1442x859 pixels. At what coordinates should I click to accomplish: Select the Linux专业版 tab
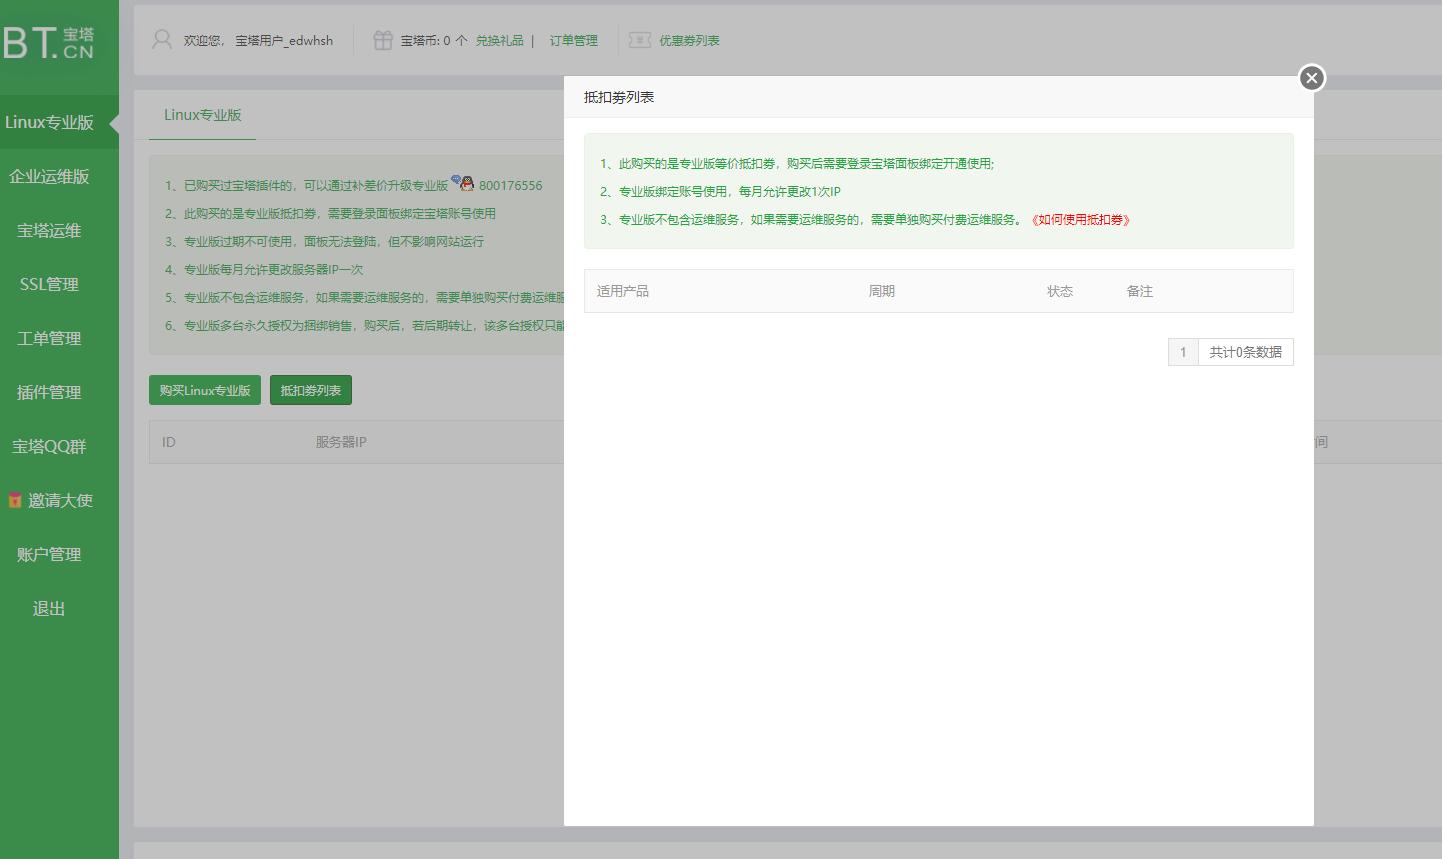[x=203, y=115]
